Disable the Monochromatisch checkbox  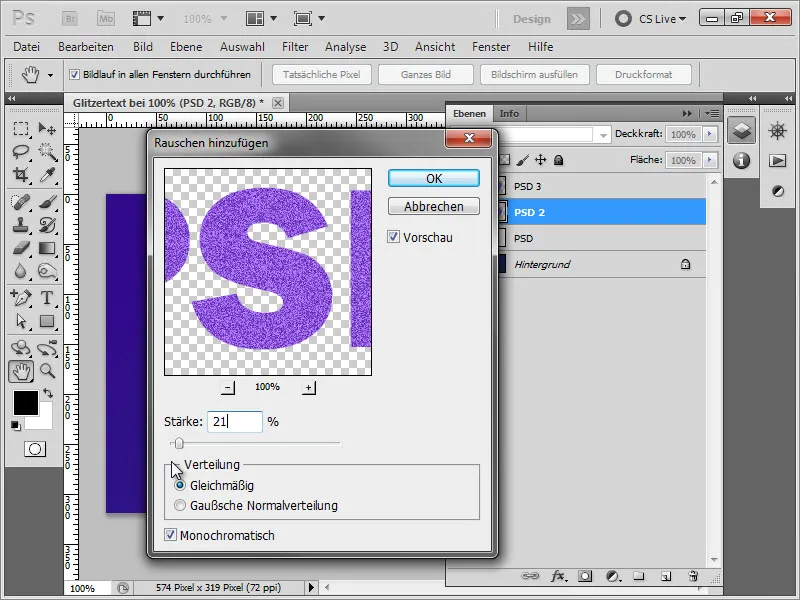point(170,536)
